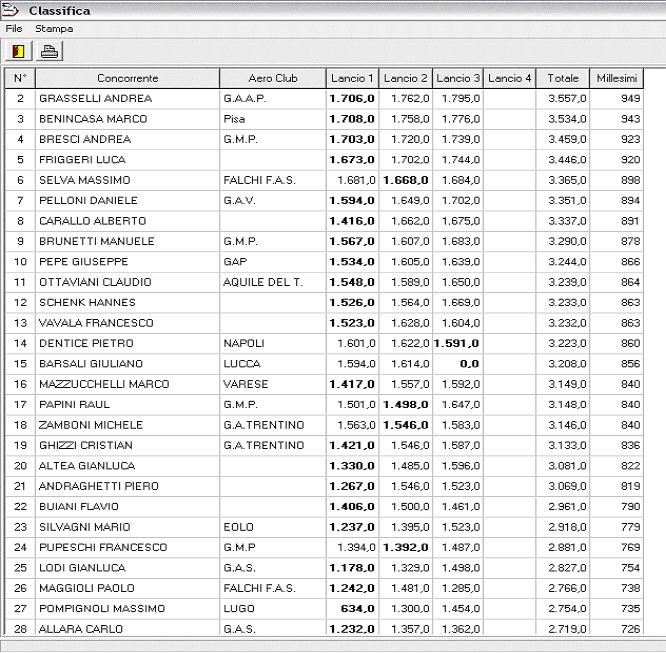Click the AQUILE DEL T. club cell

(273, 282)
